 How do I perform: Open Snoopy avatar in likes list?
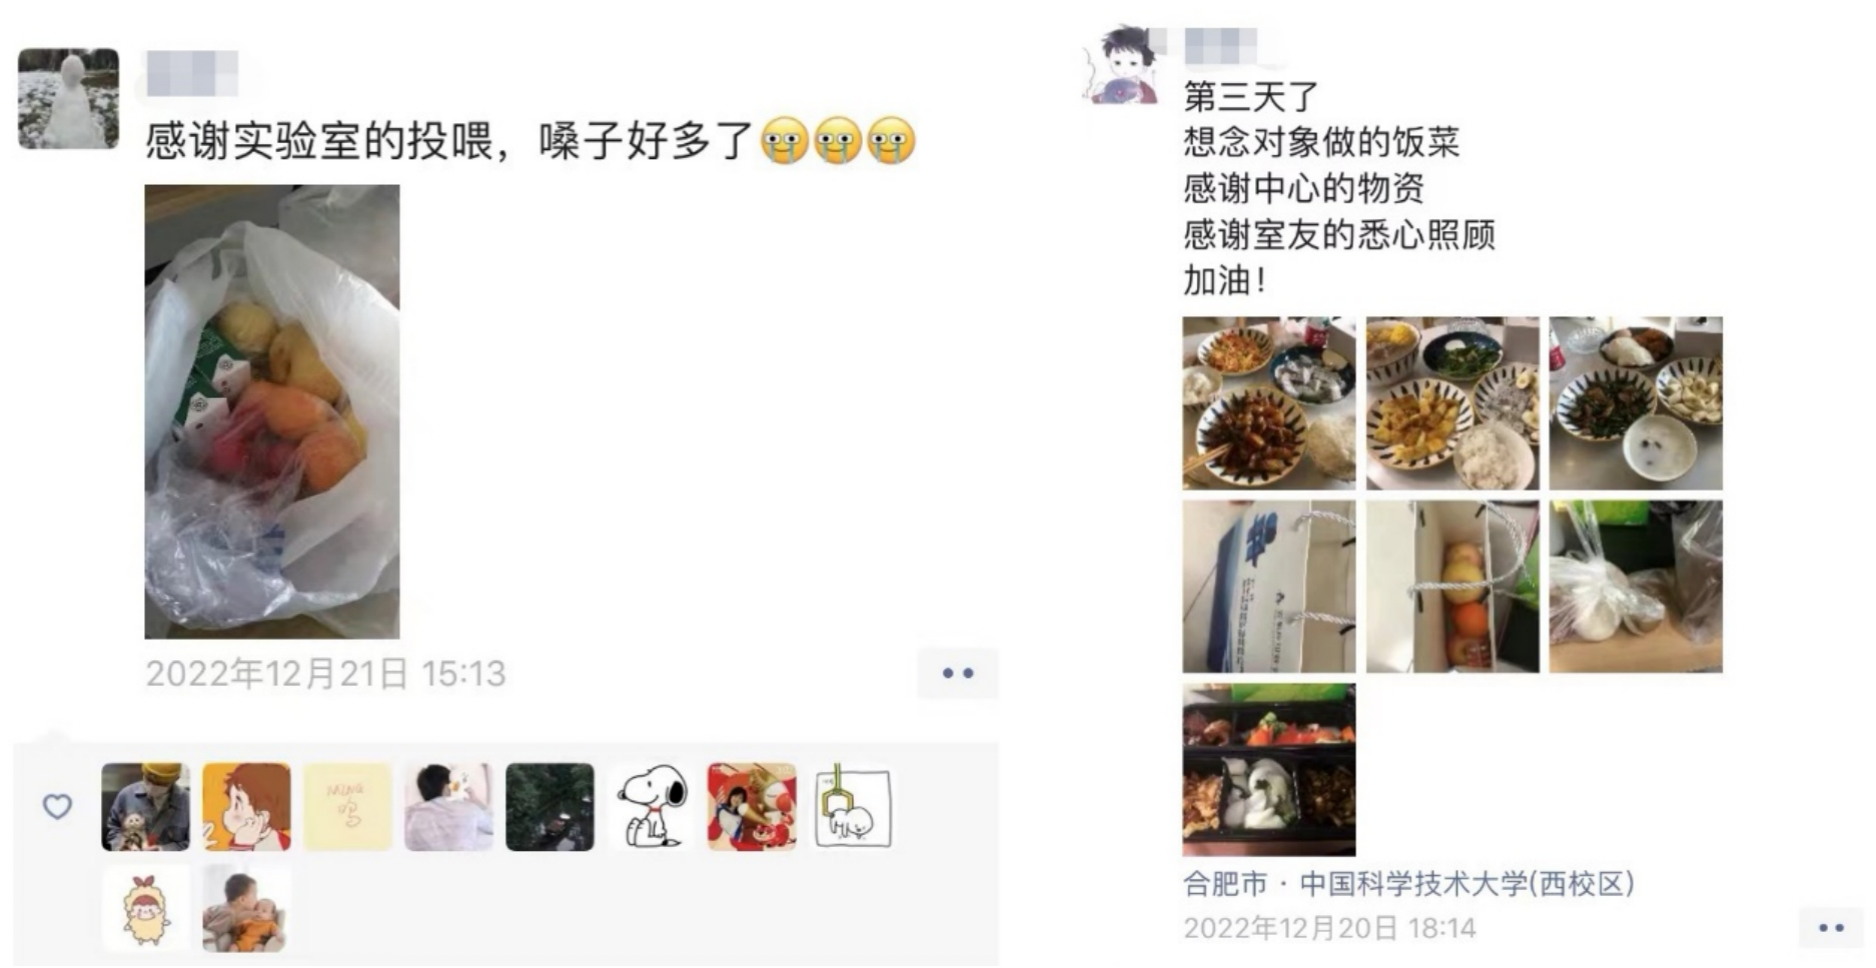651,806
